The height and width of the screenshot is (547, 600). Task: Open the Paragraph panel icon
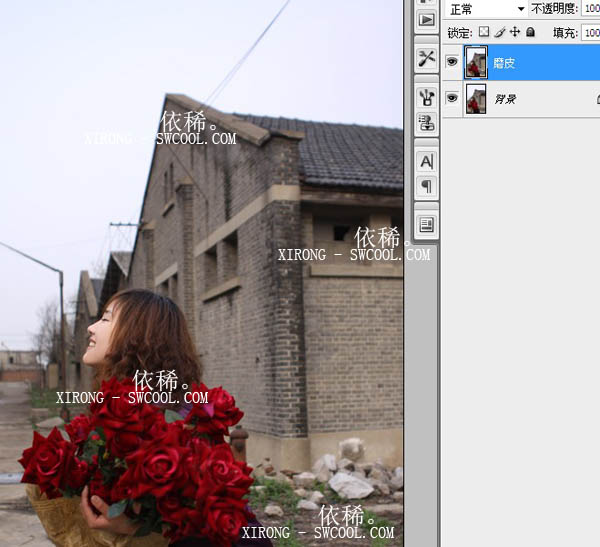427,186
